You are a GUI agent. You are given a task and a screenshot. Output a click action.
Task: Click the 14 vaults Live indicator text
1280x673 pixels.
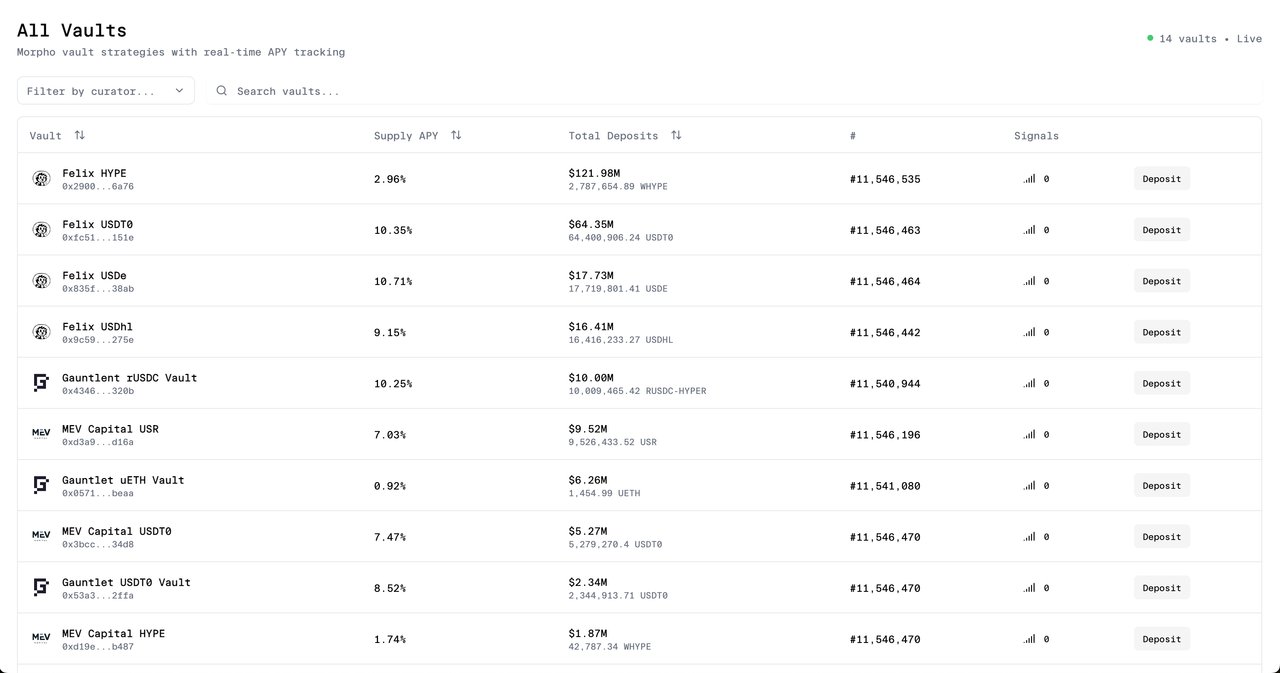pos(1210,39)
